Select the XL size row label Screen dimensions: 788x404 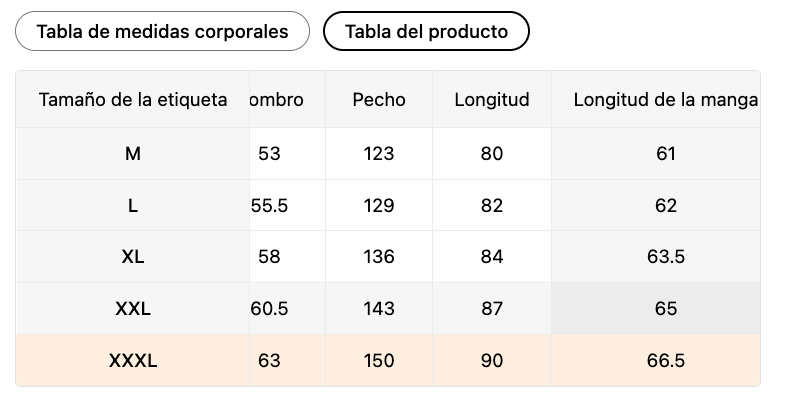[133, 257]
